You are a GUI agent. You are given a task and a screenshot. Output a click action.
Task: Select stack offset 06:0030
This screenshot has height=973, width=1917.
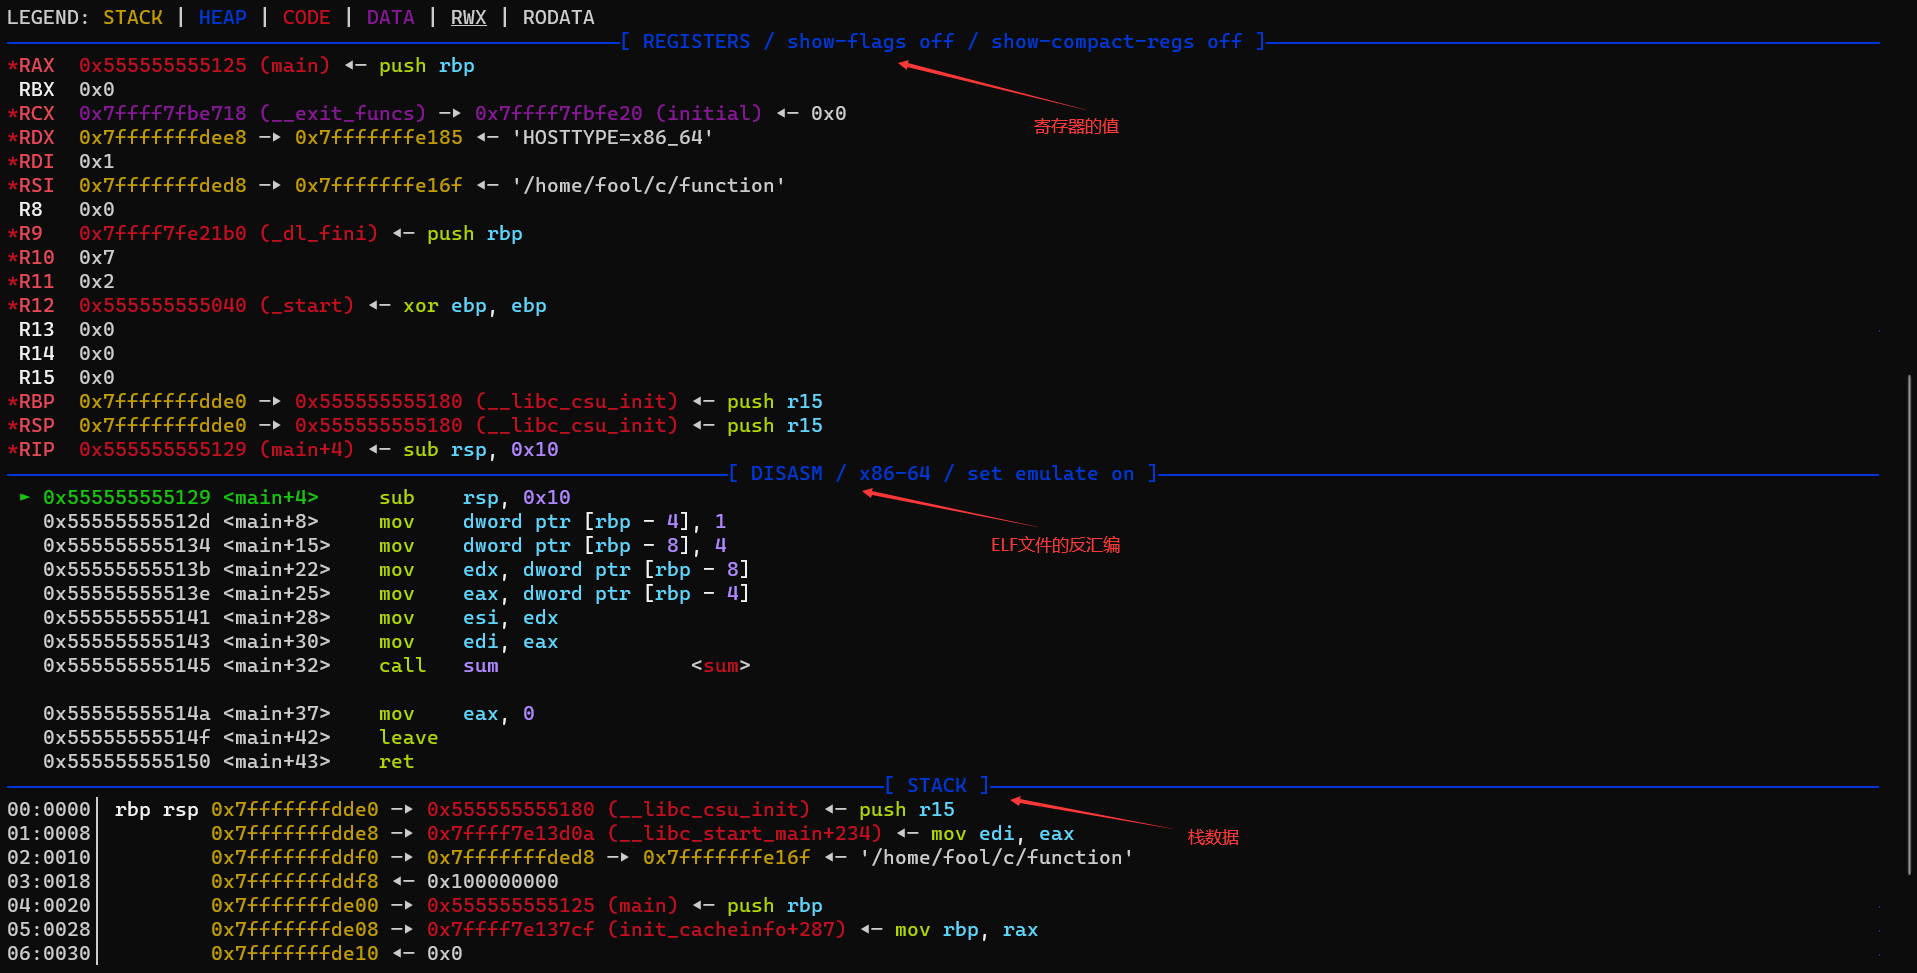coord(48,953)
